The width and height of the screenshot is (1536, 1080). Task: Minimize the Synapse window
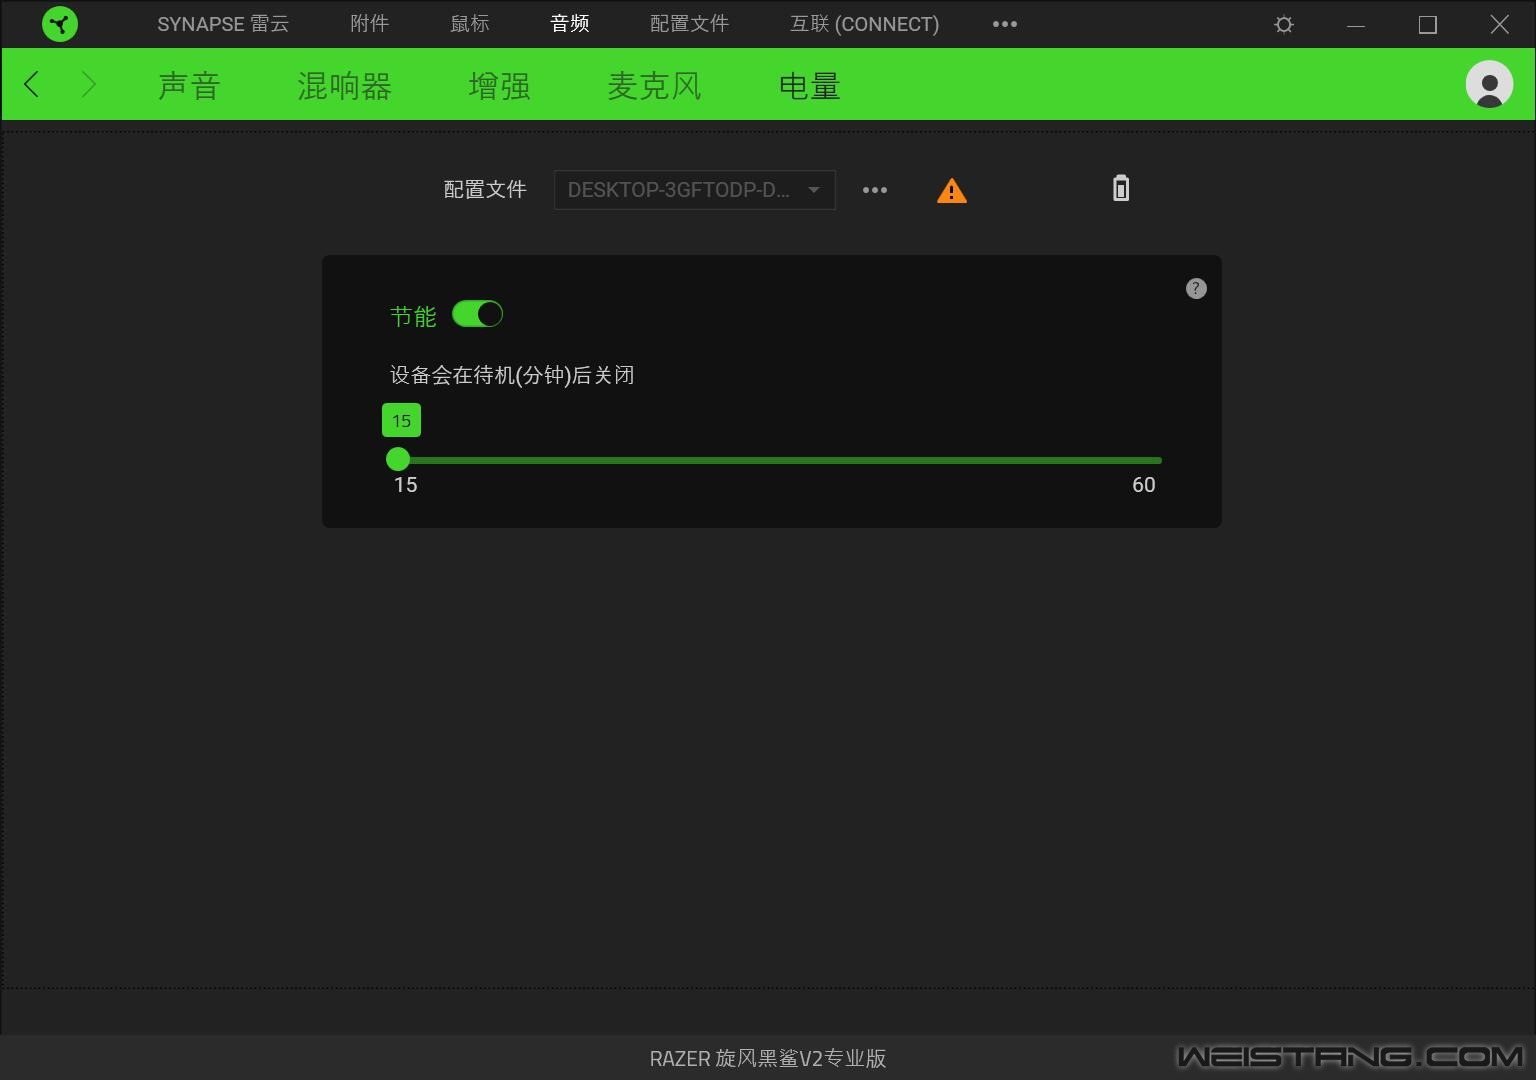(x=1356, y=25)
